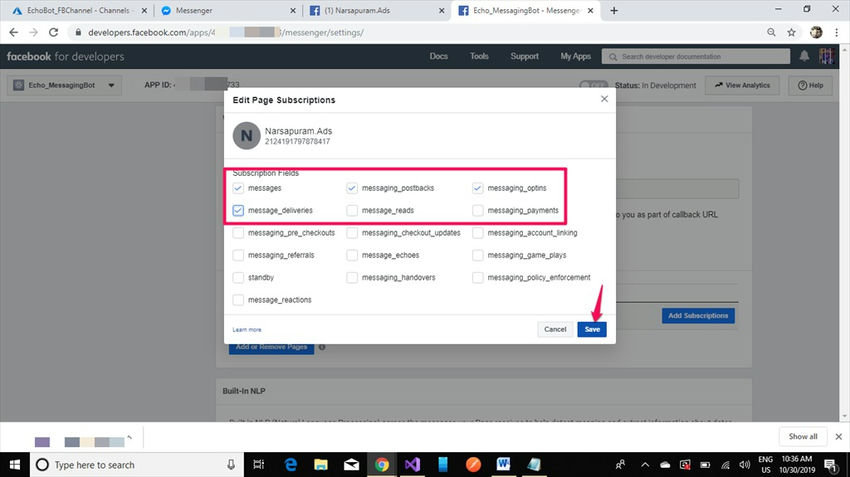Check the messaging_game_plays box
This screenshot has width=850, height=477.
click(x=477, y=255)
